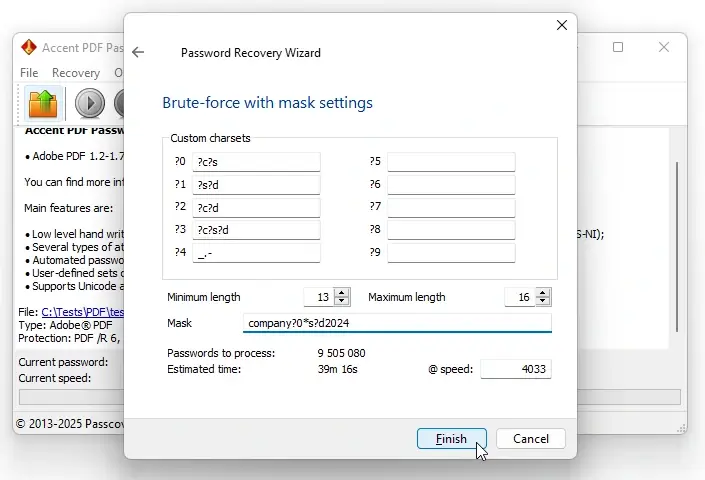Click the Finish button
The image size is (705, 480).
click(451, 439)
